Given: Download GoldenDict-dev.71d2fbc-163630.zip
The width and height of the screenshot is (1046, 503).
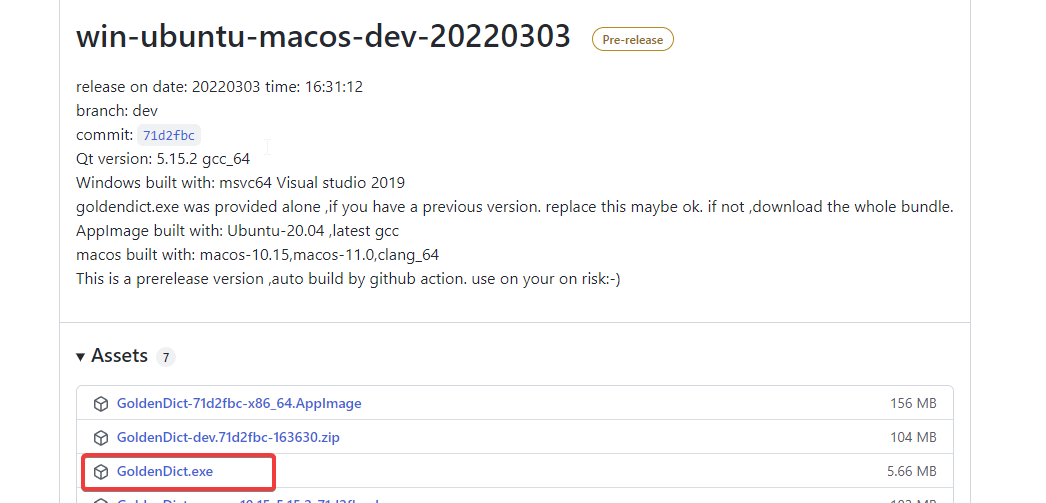Looking at the screenshot, I should 228,438.
